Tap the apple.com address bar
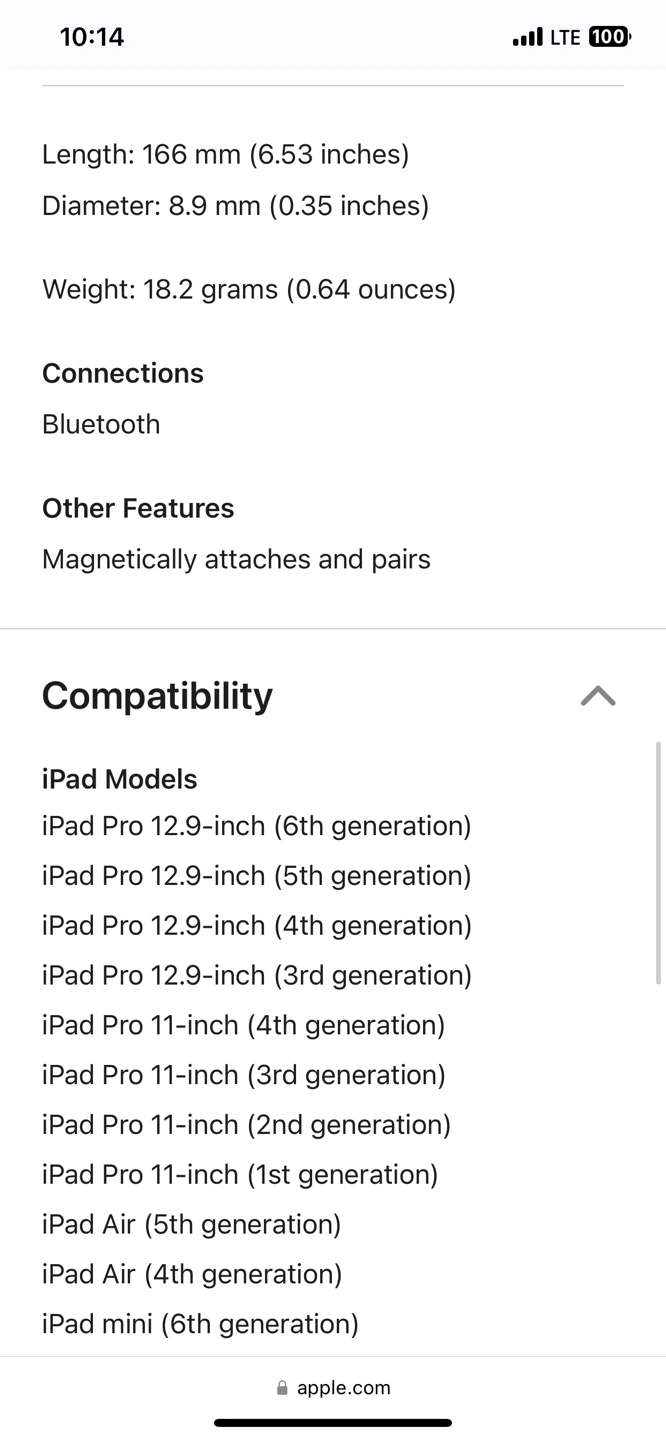Screen dimensions: 666x1440 click(333, 1388)
